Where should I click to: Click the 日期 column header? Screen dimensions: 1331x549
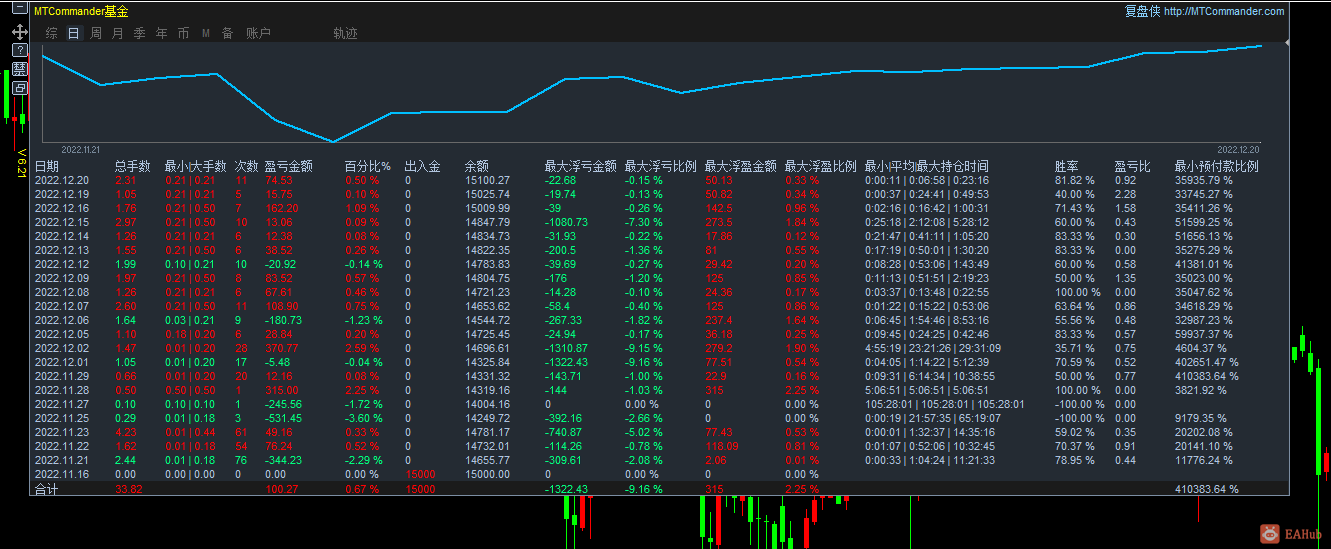[x=47, y=166]
